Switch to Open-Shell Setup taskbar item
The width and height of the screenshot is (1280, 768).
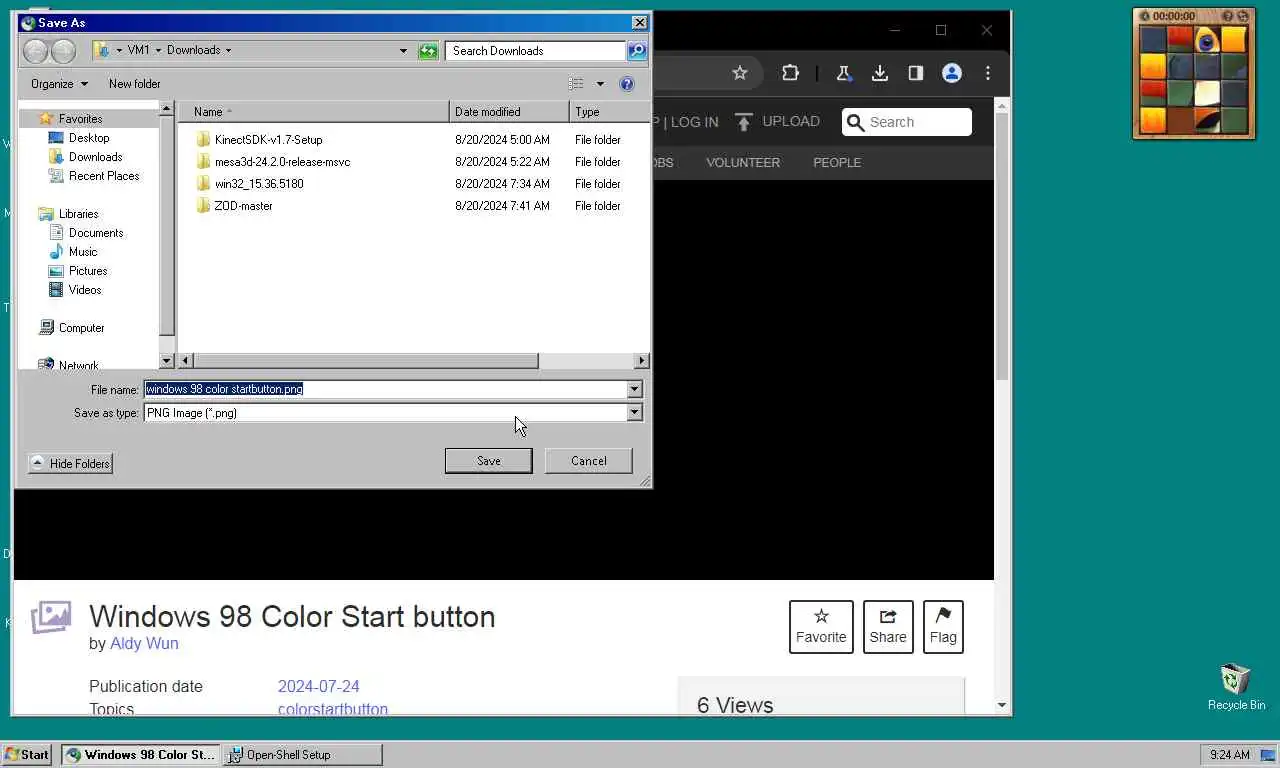(303, 755)
